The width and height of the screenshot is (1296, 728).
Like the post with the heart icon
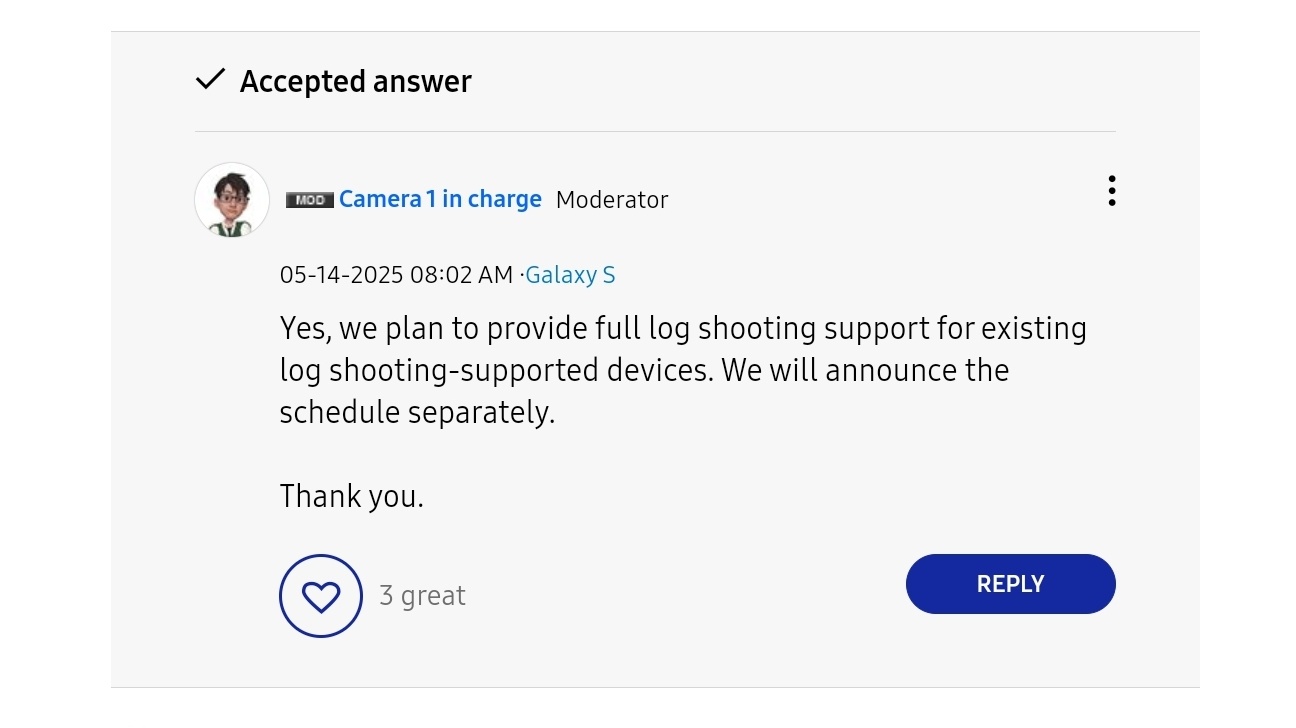click(x=320, y=596)
